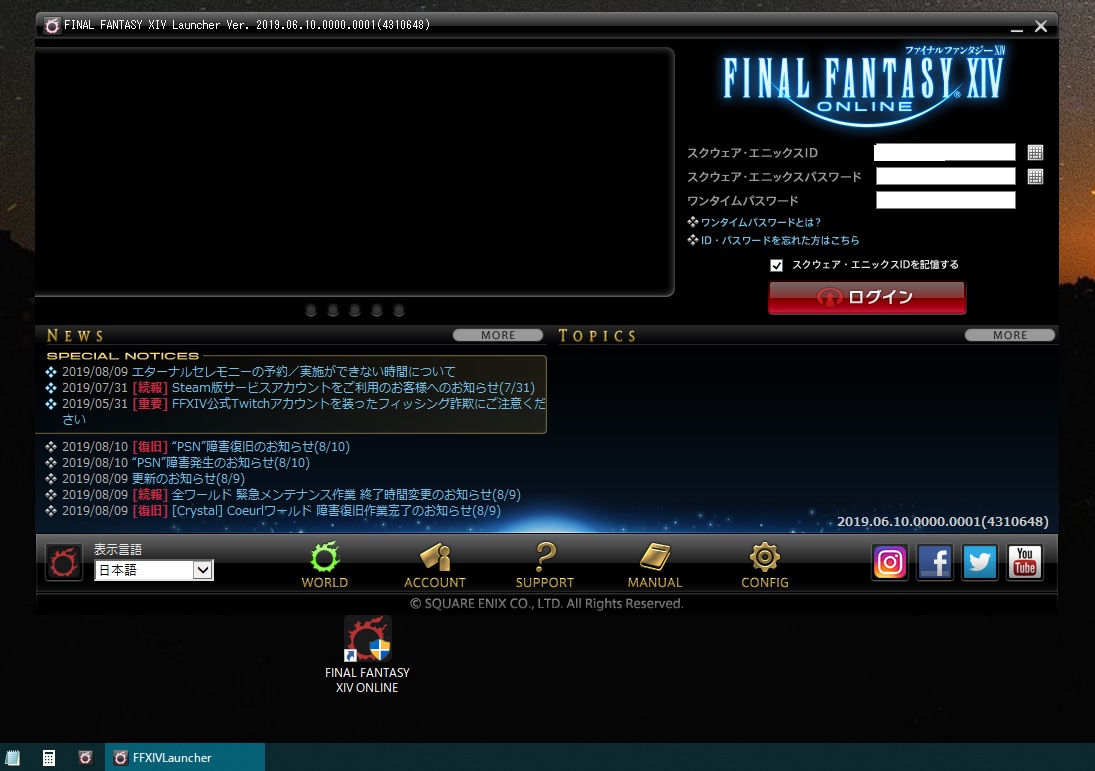The image size is (1095, 771).
Task: Select the first banner slide dot
Action: coord(311,310)
